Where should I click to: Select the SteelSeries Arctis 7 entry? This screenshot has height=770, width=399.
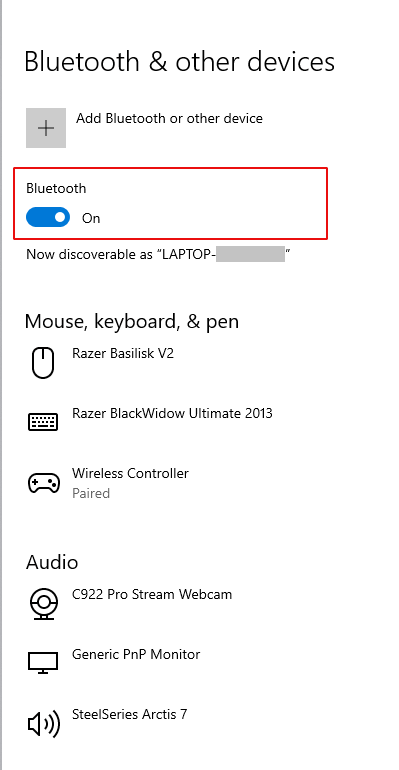130,714
